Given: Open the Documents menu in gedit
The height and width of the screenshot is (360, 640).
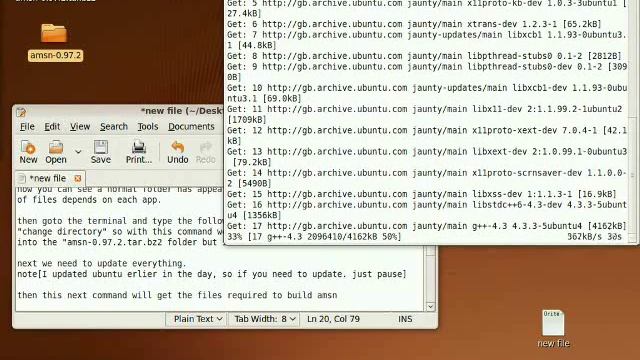Looking at the screenshot, I should 191,127.
